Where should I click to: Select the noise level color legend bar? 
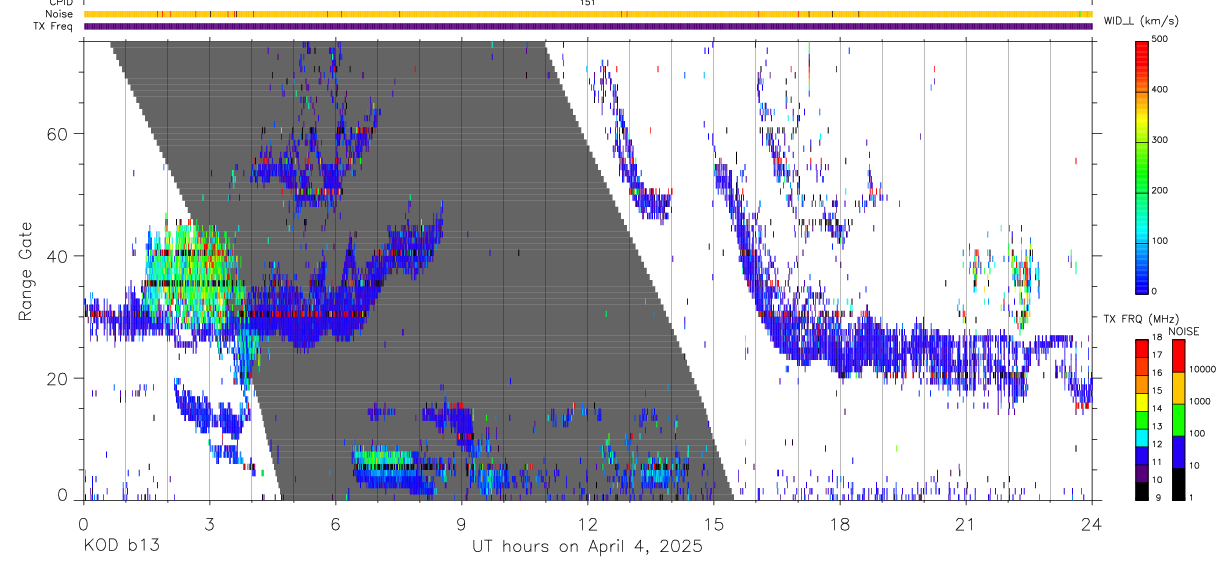tap(1177, 420)
